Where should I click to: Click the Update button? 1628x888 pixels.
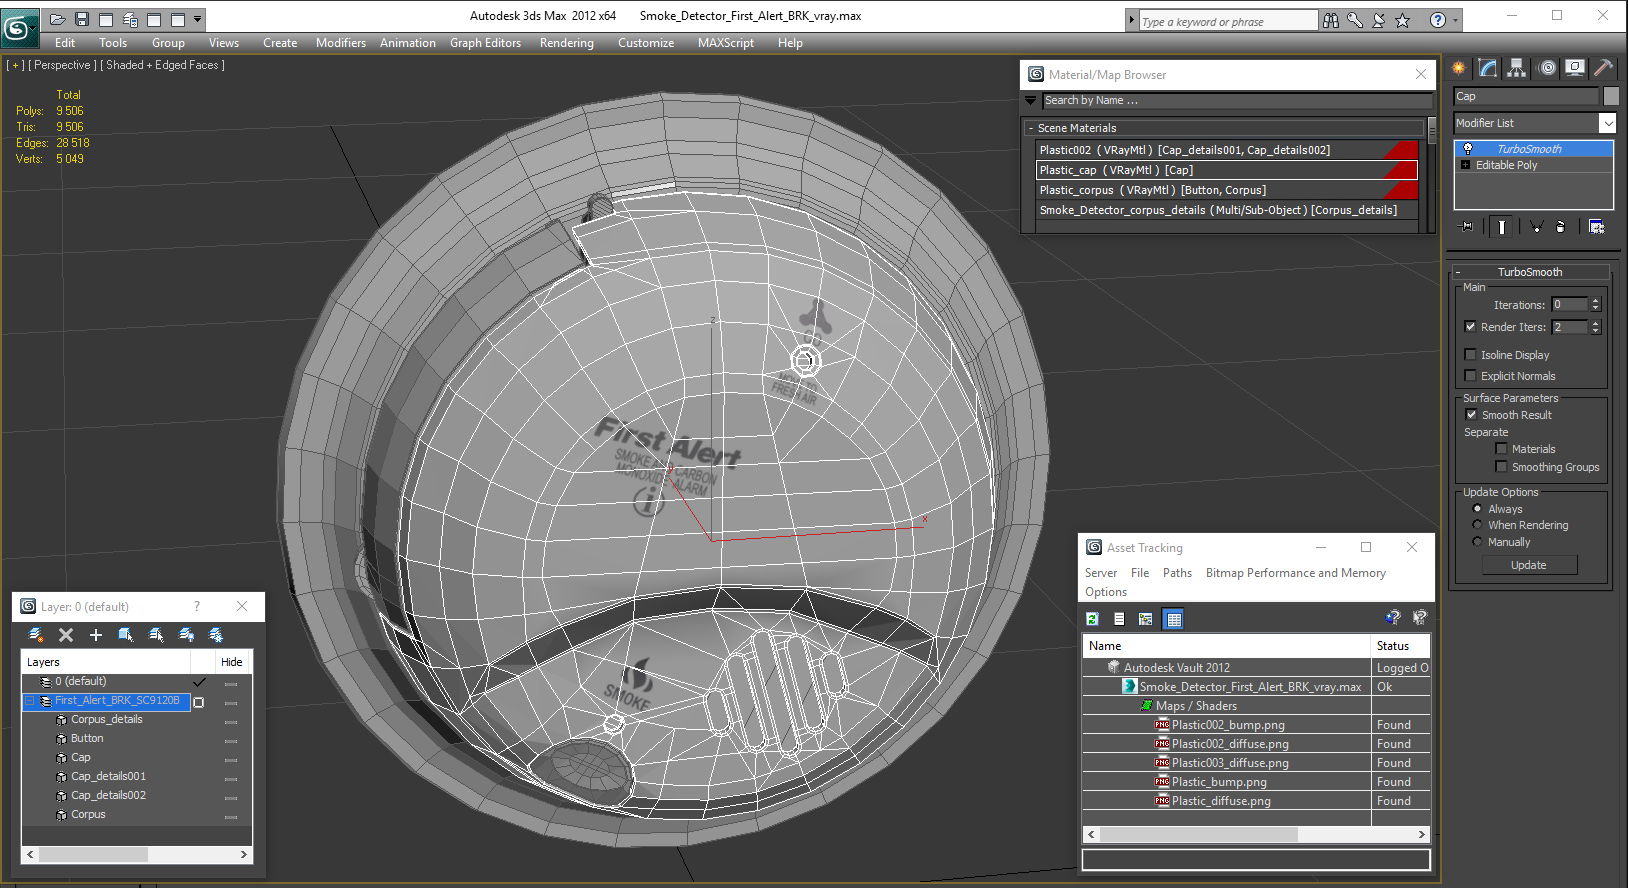pyautogui.click(x=1528, y=565)
